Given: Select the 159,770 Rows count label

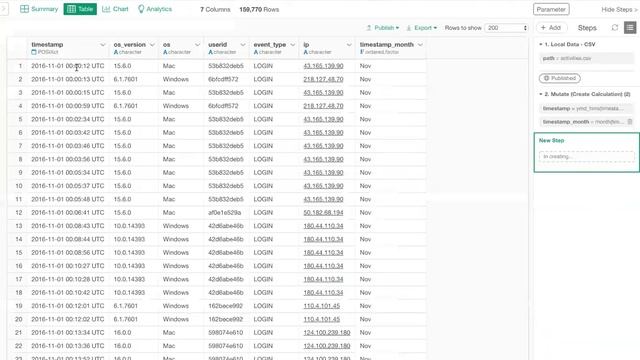Looking at the screenshot, I should click(259, 9).
